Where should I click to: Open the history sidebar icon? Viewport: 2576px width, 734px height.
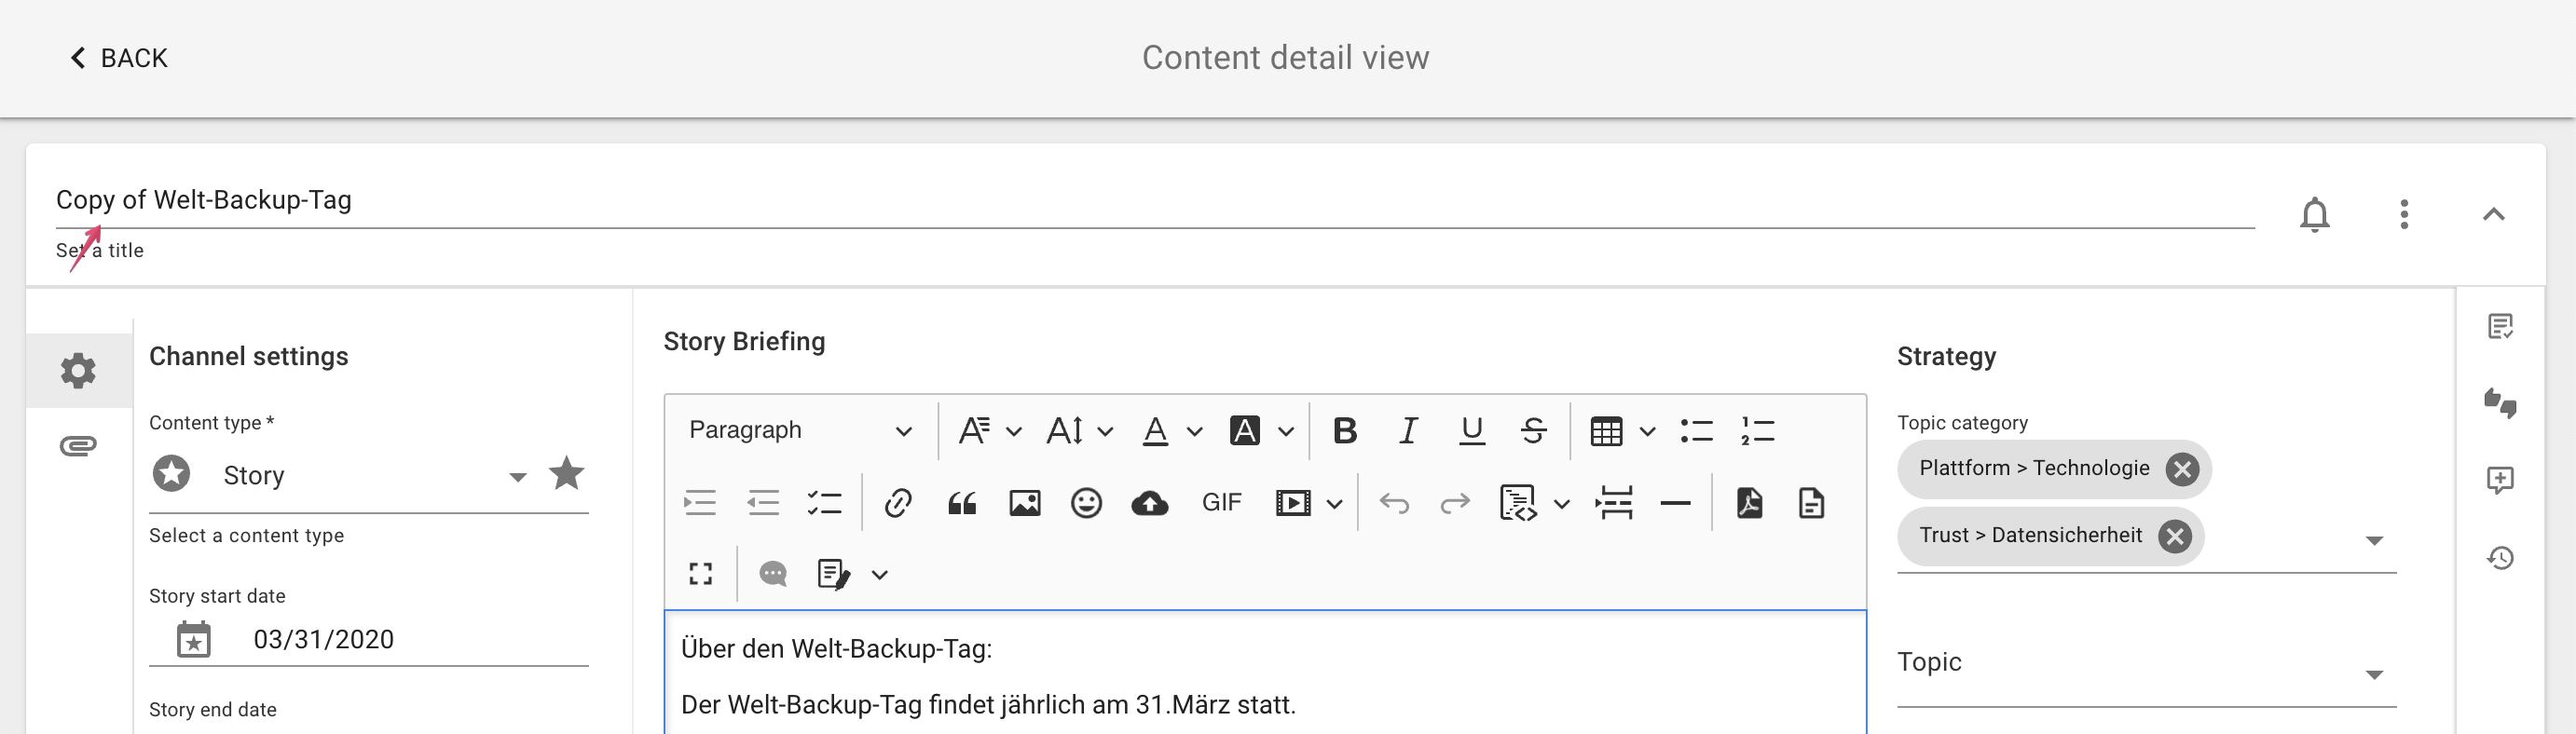[2500, 557]
